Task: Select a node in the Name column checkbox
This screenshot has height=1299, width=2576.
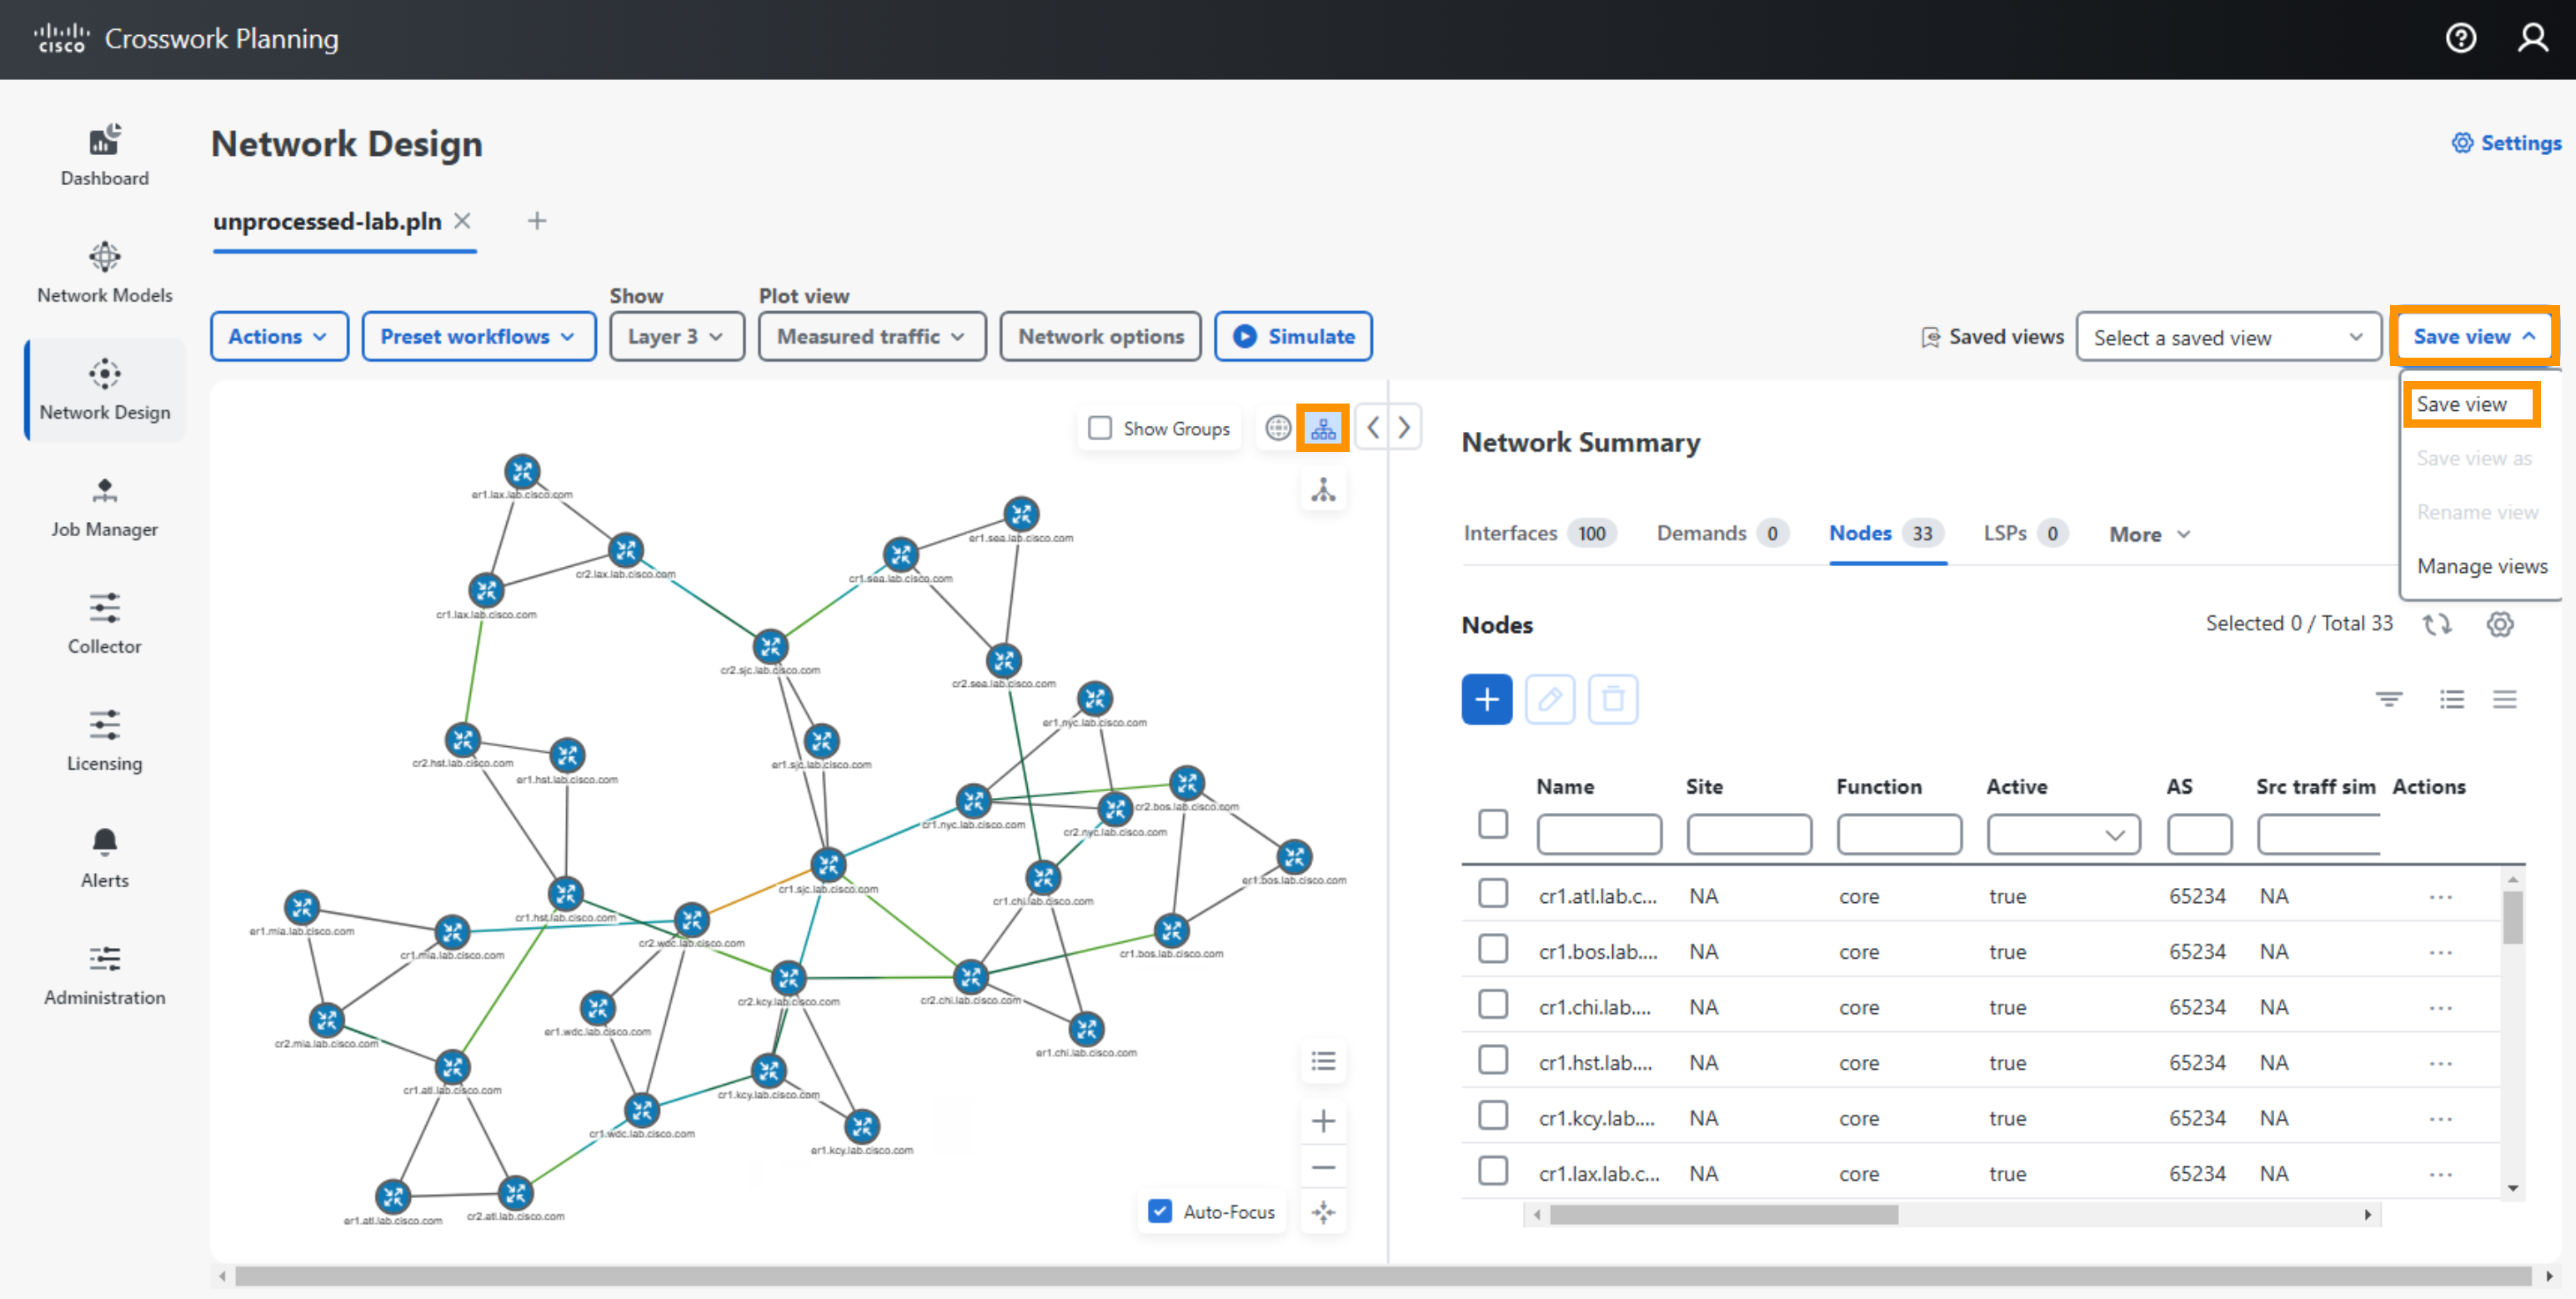Action: tap(1491, 895)
